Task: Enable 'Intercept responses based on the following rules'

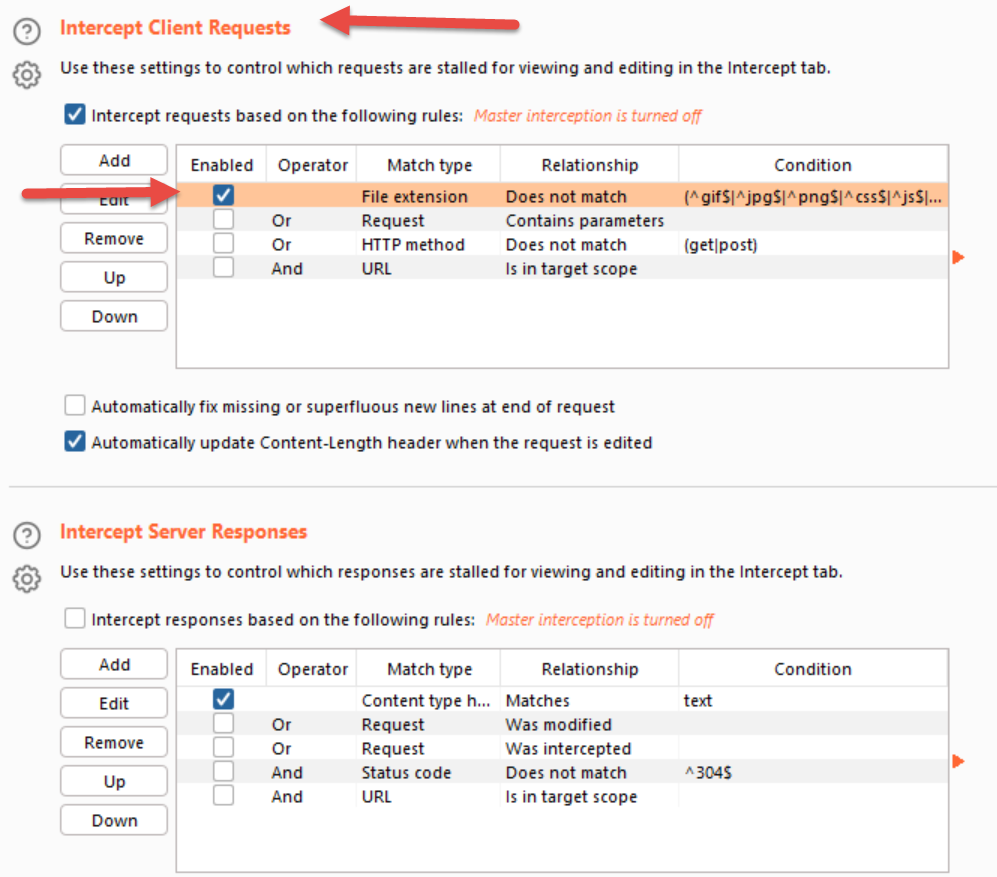Action: click(x=75, y=619)
